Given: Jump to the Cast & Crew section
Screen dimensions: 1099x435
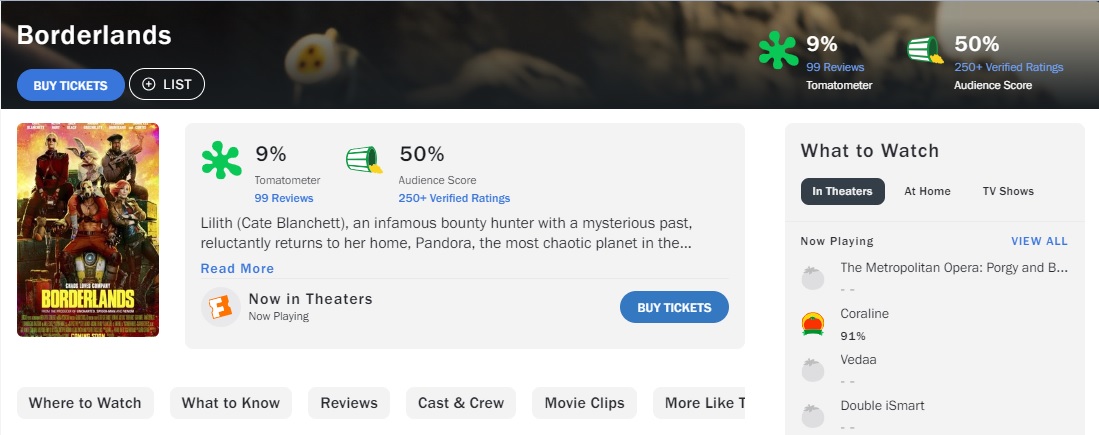Looking at the screenshot, I should [461, 403].
